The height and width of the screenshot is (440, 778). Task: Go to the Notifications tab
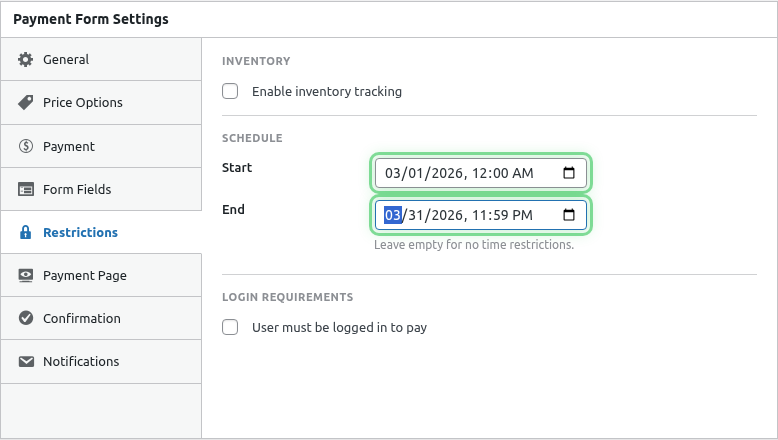click(81, 361)
